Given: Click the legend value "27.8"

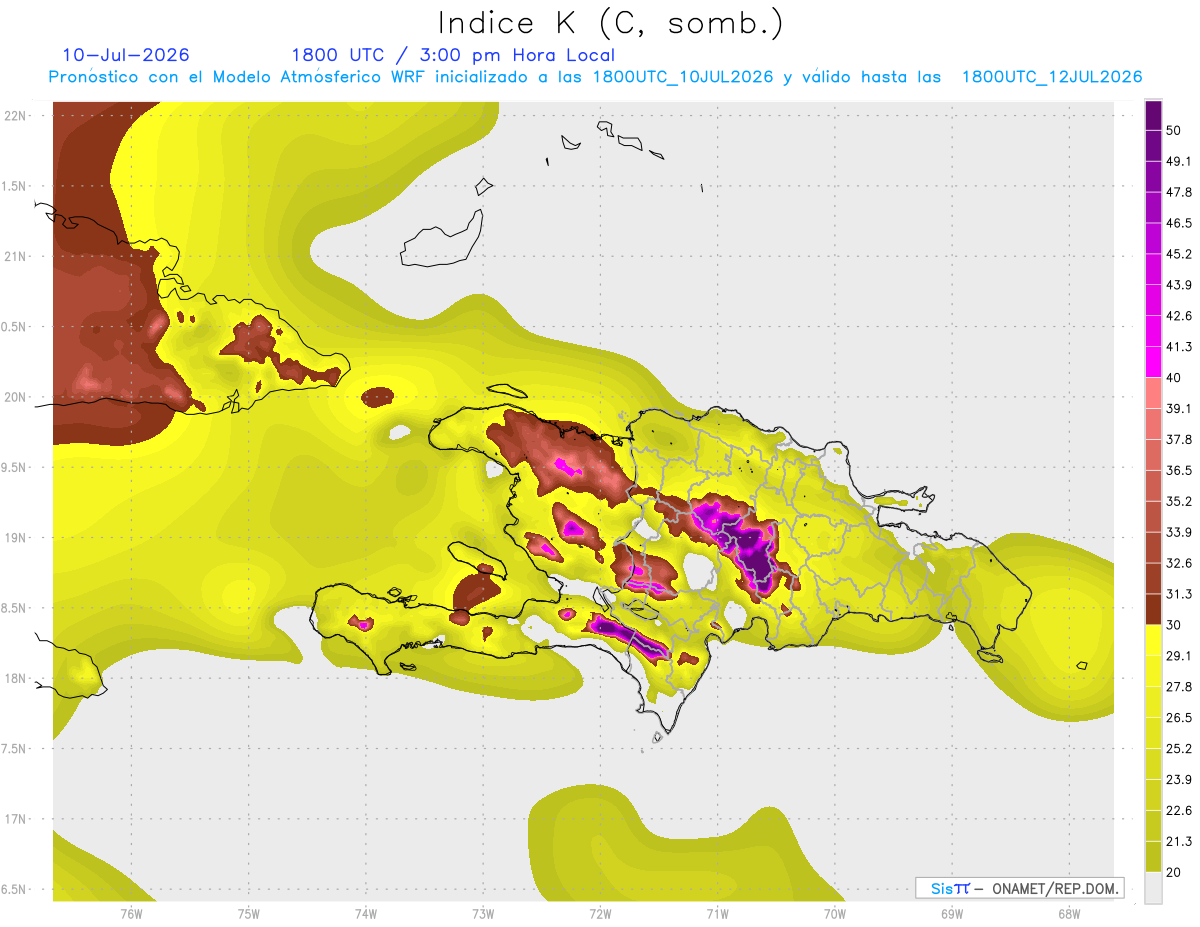Looking at the screenshot, I should 1179,686.
